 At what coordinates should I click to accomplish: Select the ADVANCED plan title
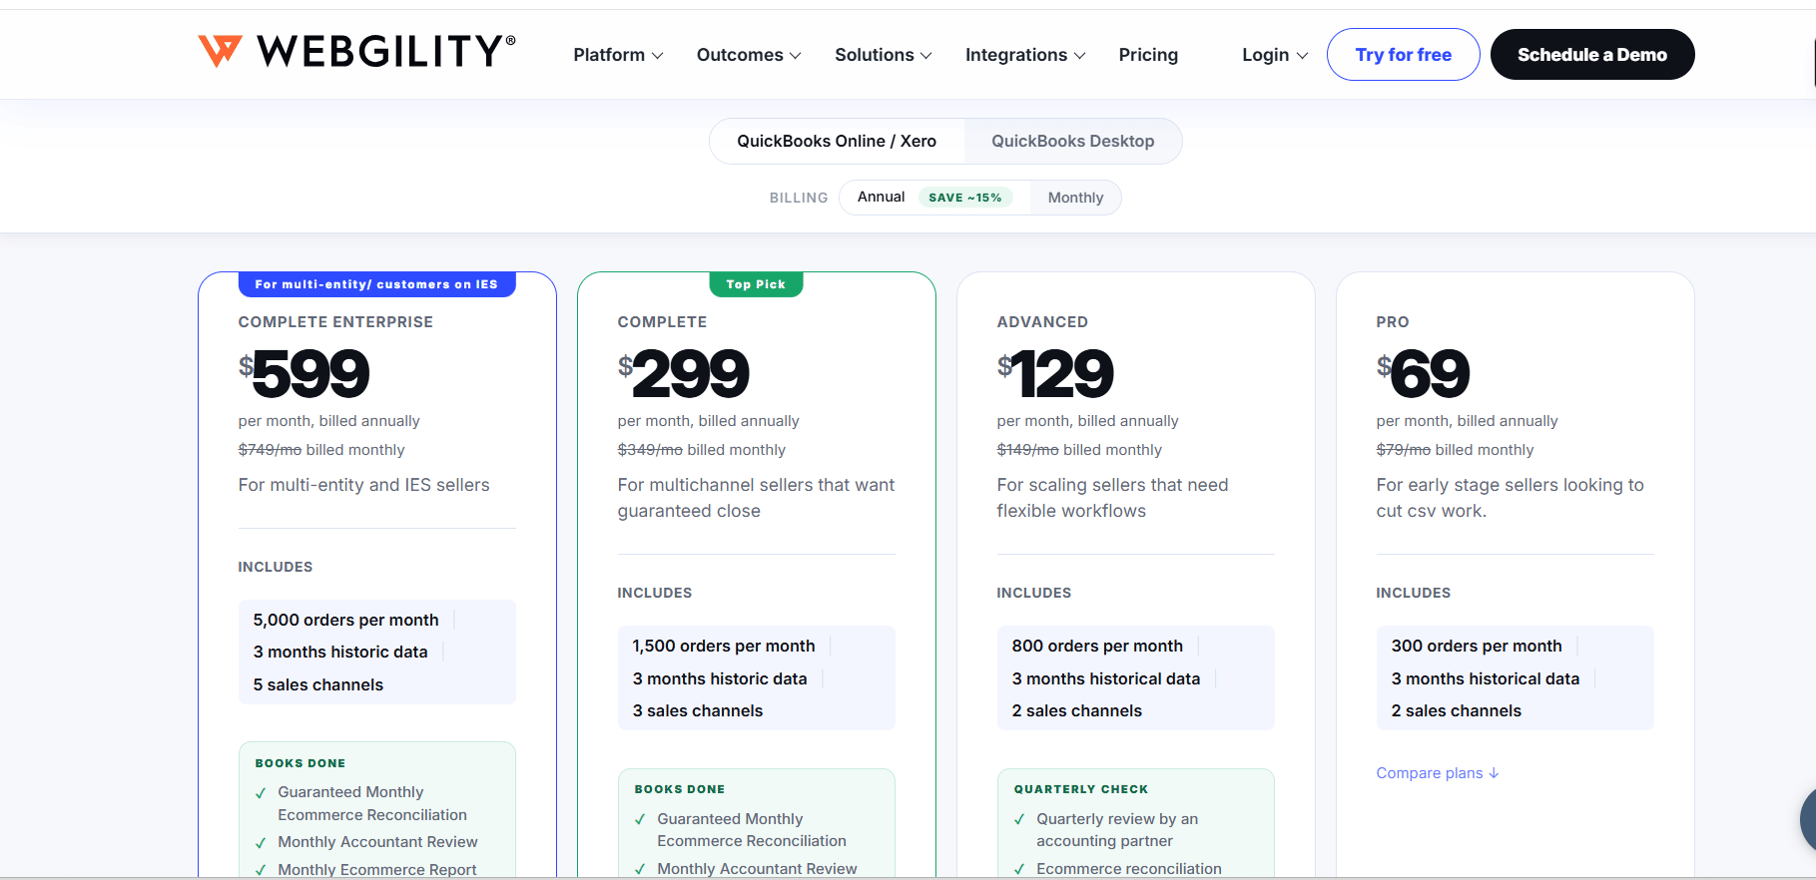tap(1042, 322)
